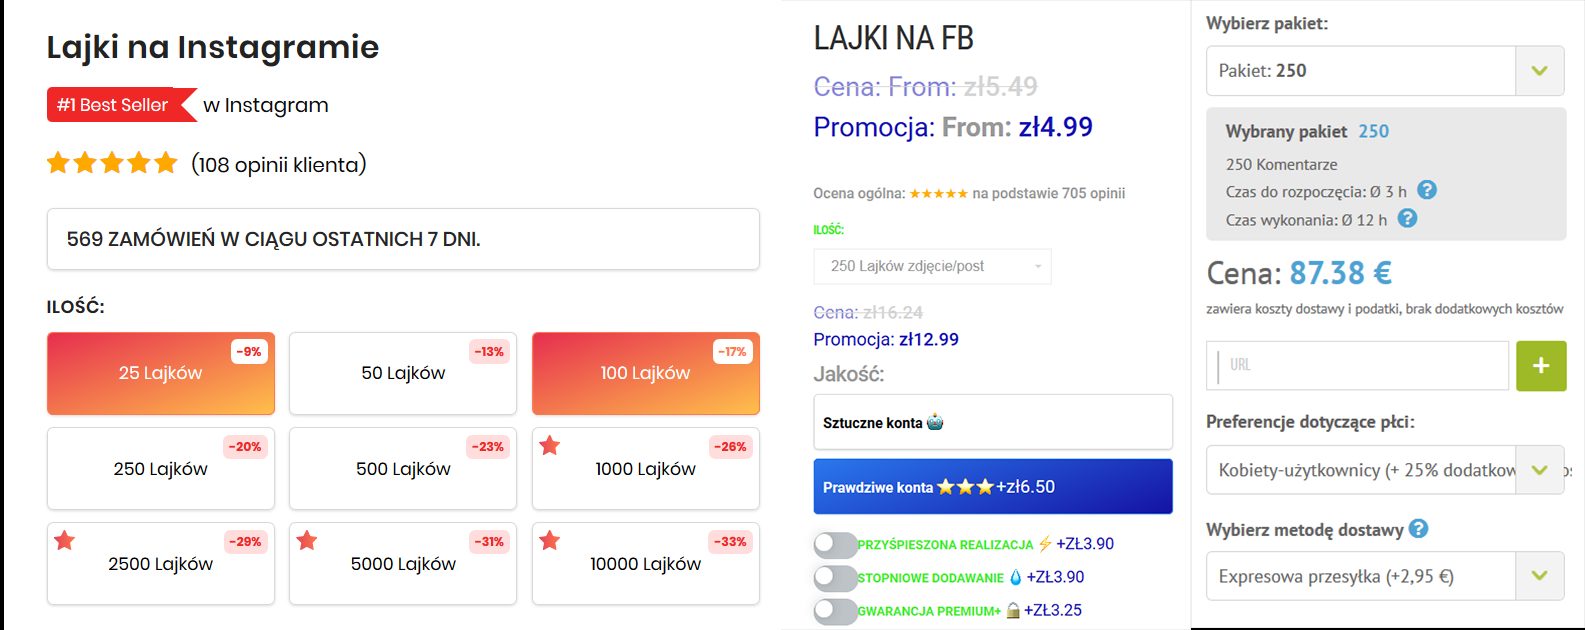Click help icon next to Czas wykonania
This screenshot has height=630, width=1585.
(1407, 218)
